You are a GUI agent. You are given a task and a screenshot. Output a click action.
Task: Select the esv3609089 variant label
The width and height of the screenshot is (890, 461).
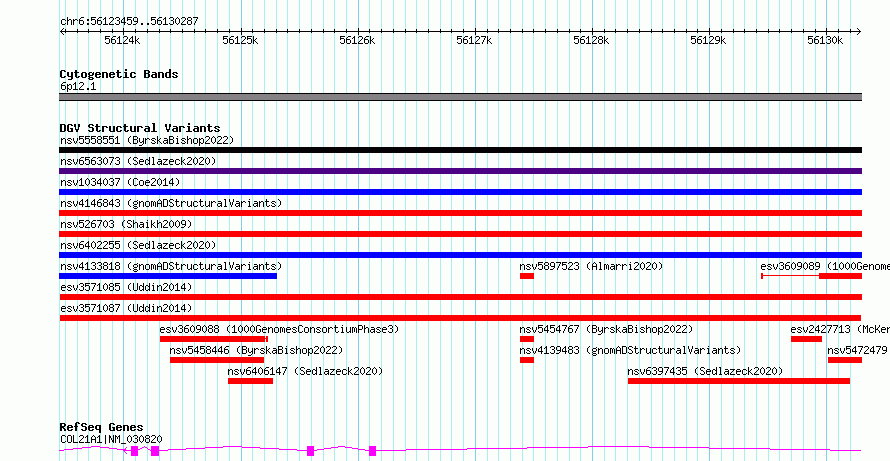(825, 266)
